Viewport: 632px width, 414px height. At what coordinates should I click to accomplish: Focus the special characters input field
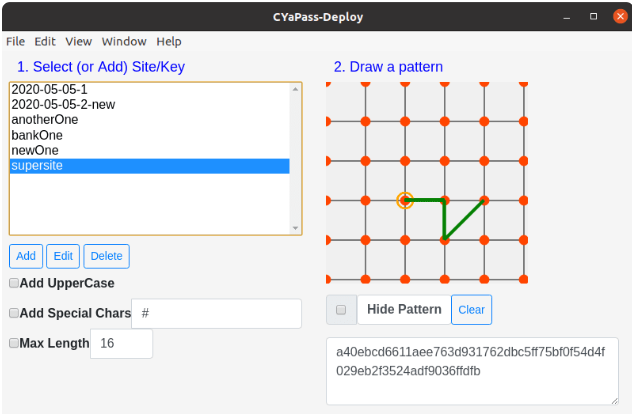point(216,313)
